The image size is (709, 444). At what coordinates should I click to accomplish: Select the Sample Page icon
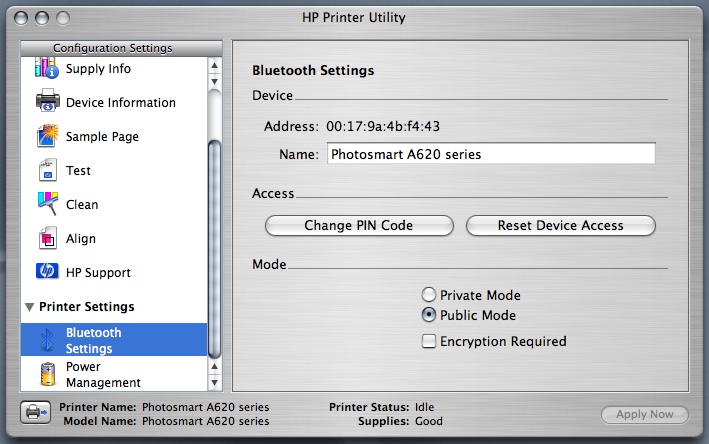click(x=47, y=136)
